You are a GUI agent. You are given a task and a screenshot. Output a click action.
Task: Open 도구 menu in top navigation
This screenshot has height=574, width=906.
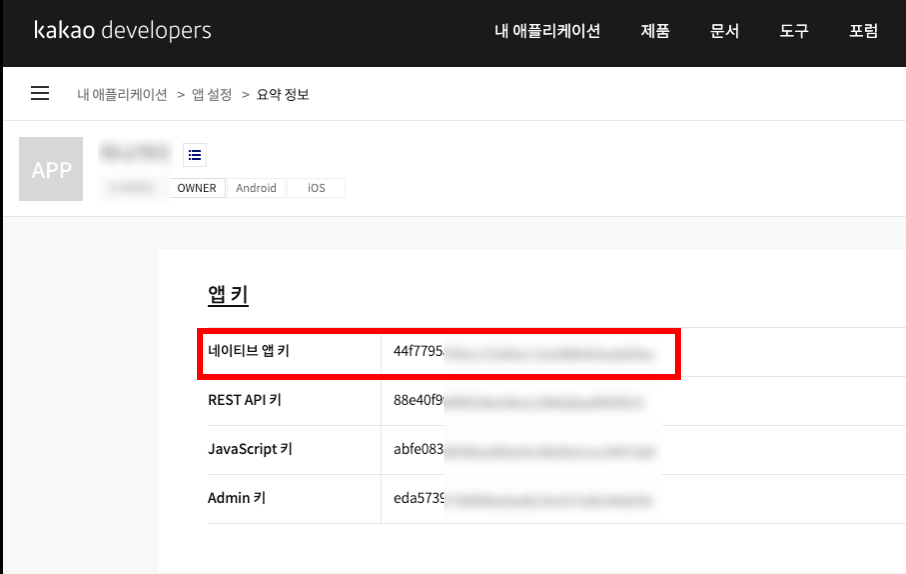[794, 31]
